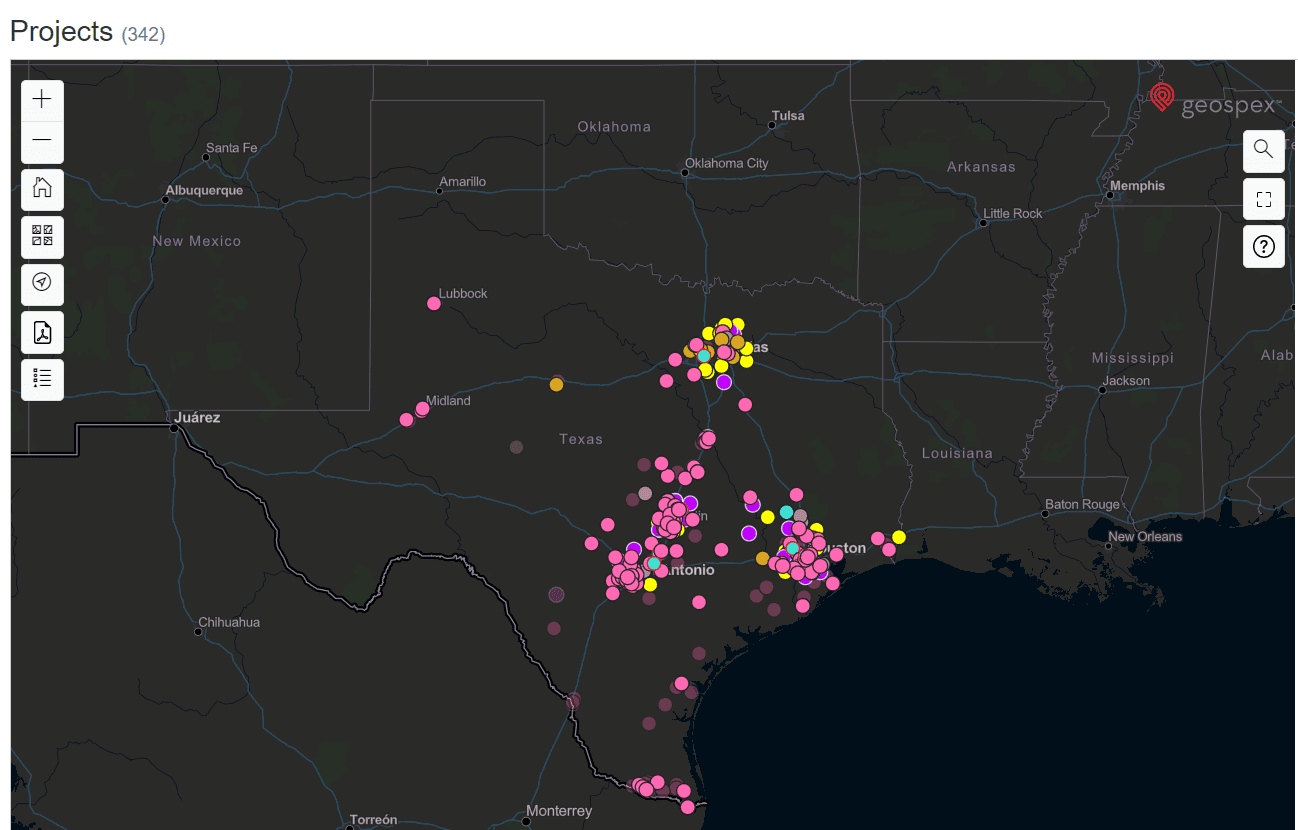Select the pink marker south of Dallas cluster
Viewport: 1298px width, 830px height.
coord(745,405)
